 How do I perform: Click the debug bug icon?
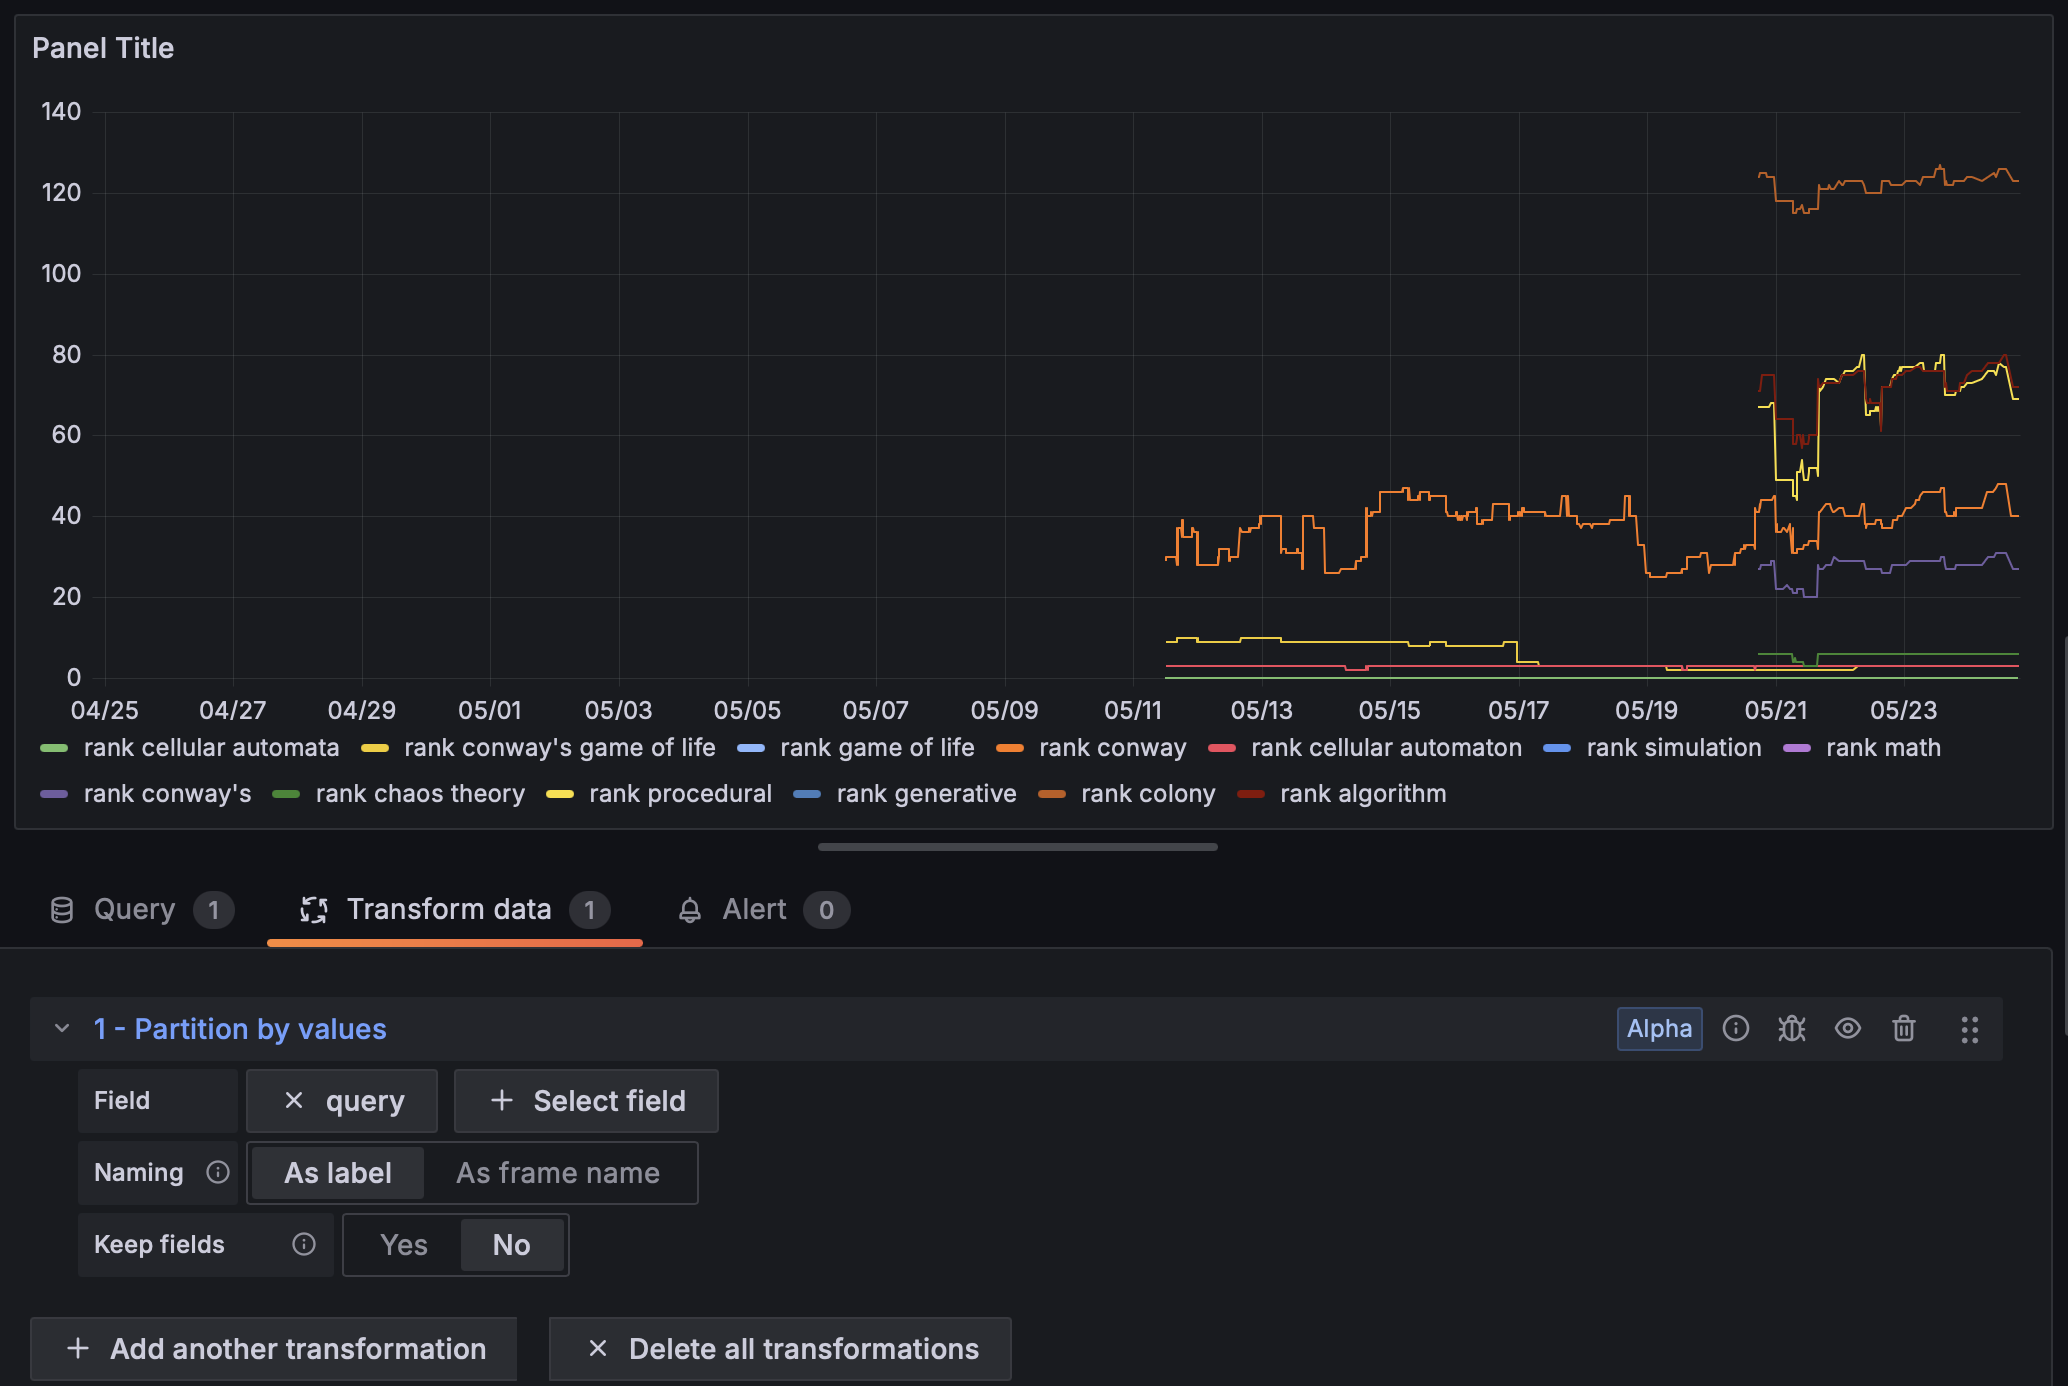1791,1028
